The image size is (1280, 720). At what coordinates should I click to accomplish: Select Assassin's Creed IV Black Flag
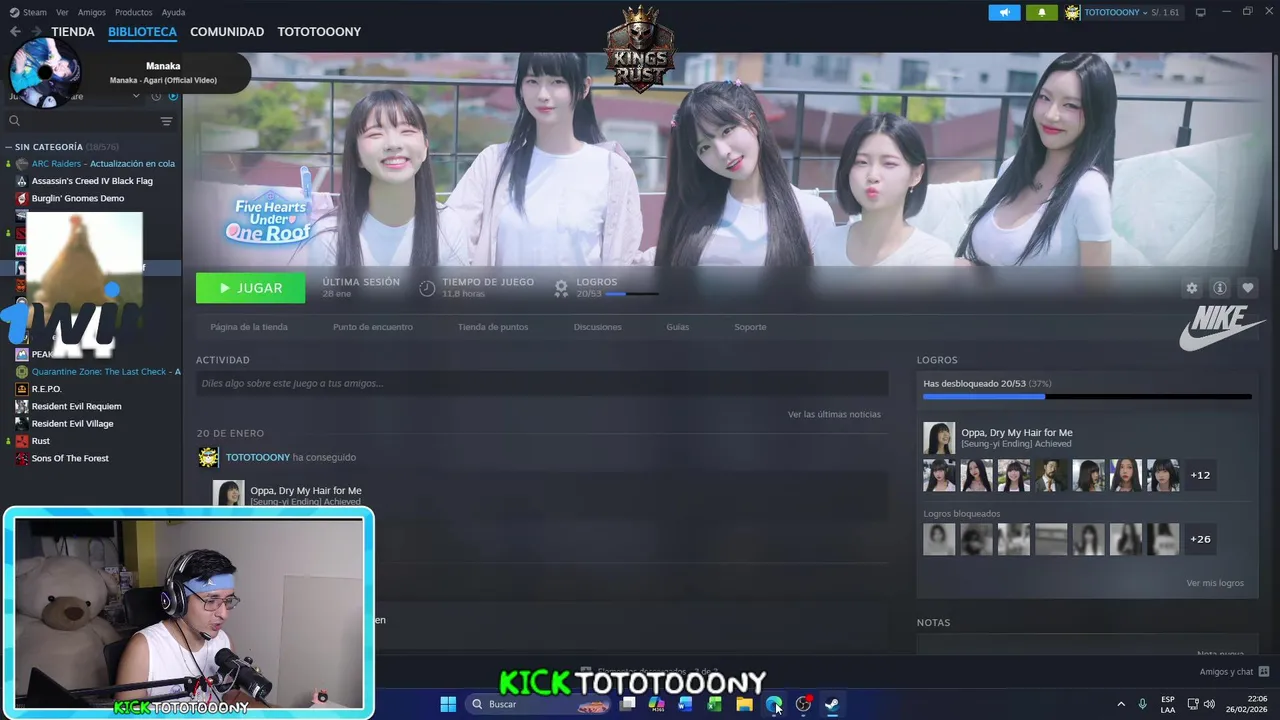click(x=91, y=181)
